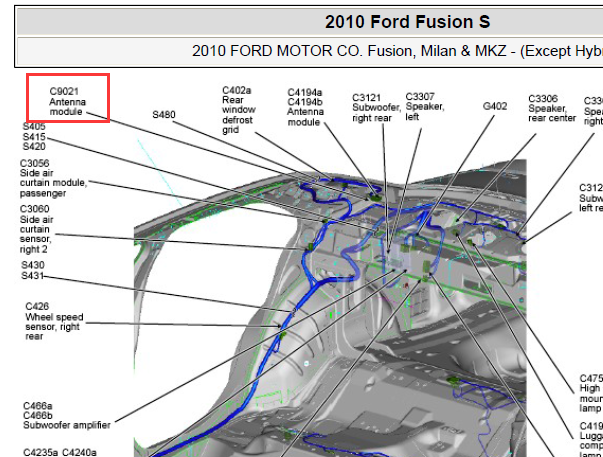Click the C4194a C4194b Antenna module label

pos(305,107)
